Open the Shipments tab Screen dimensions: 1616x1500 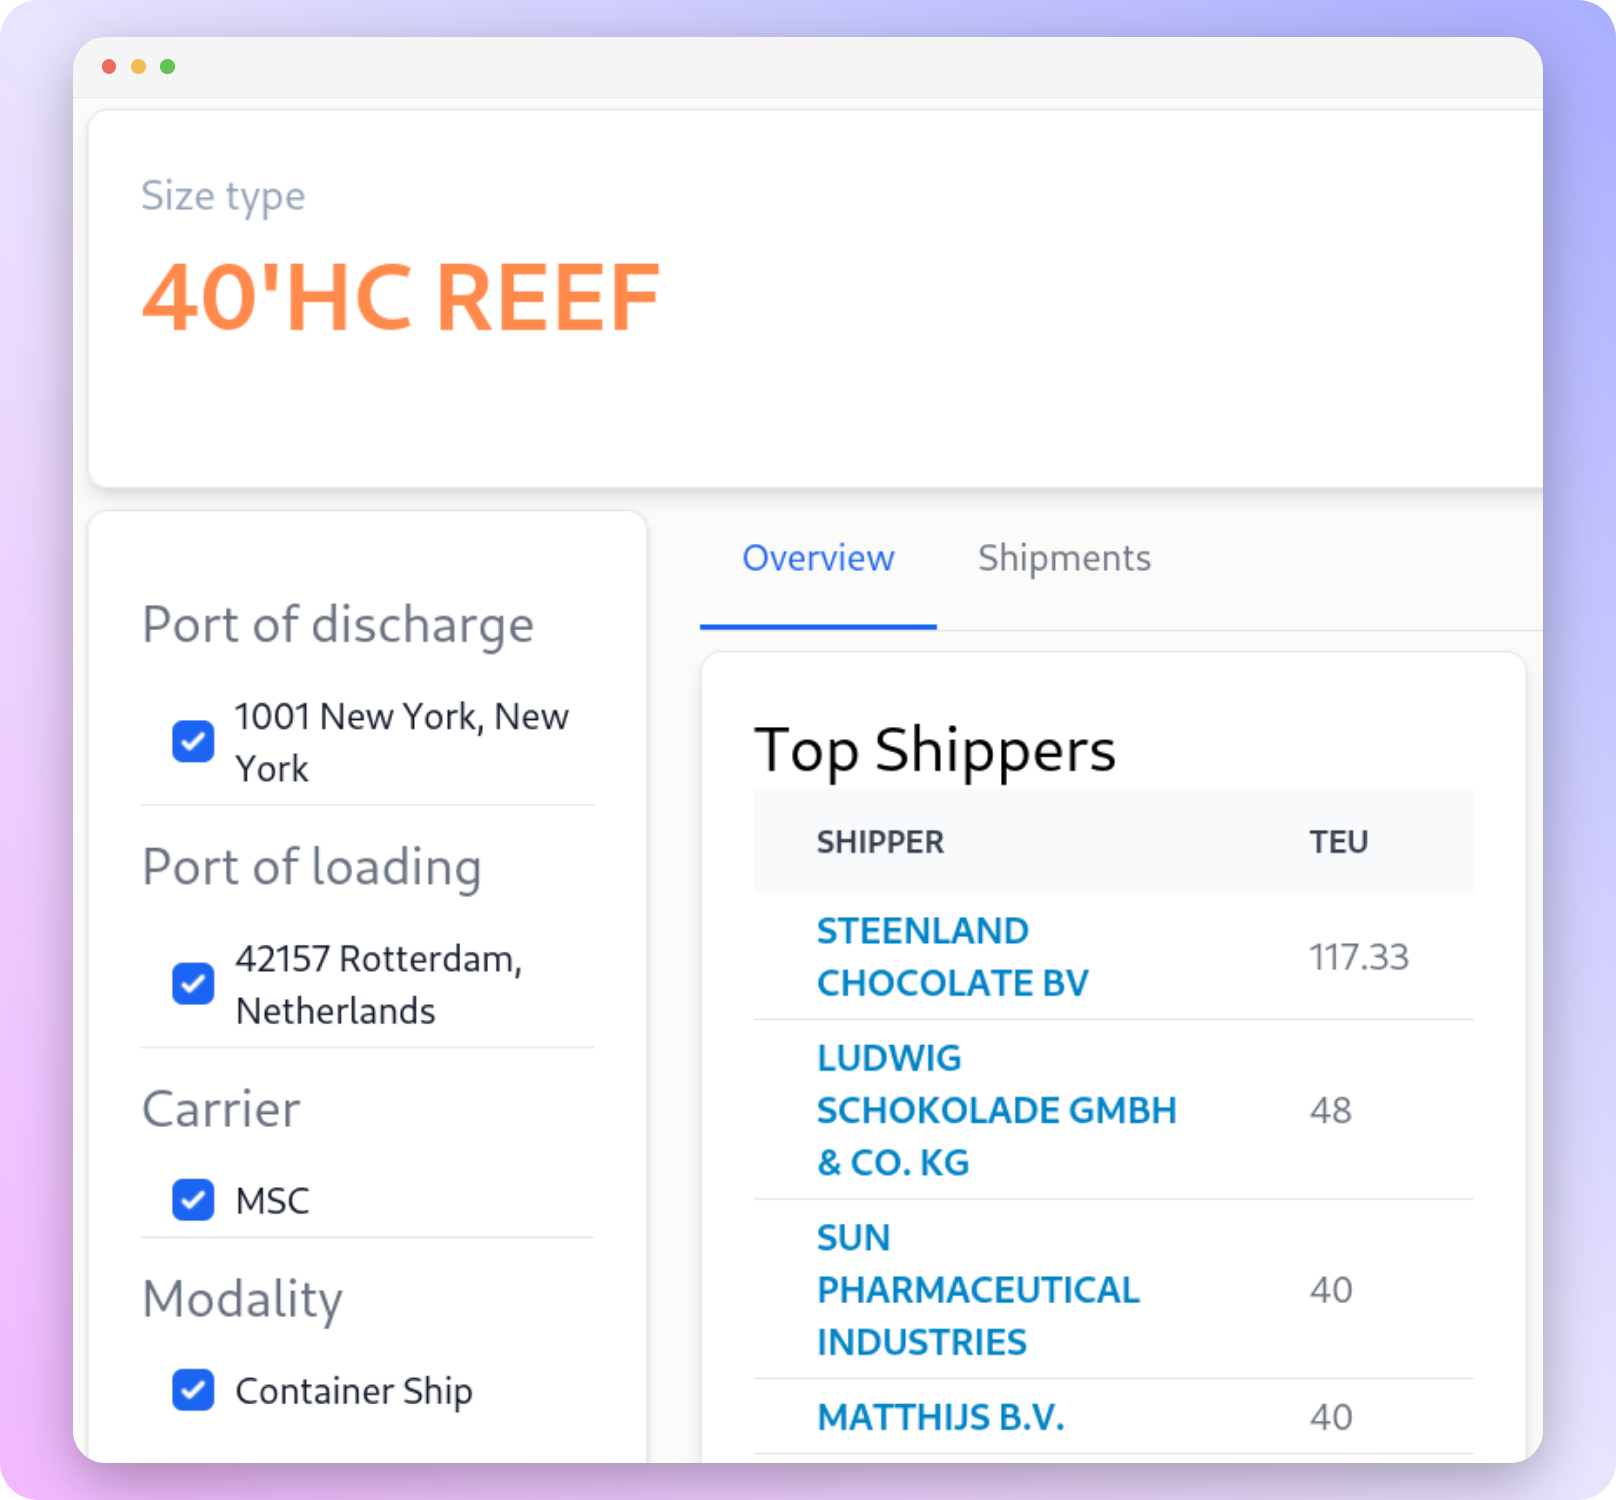(x=1064, y=558)
